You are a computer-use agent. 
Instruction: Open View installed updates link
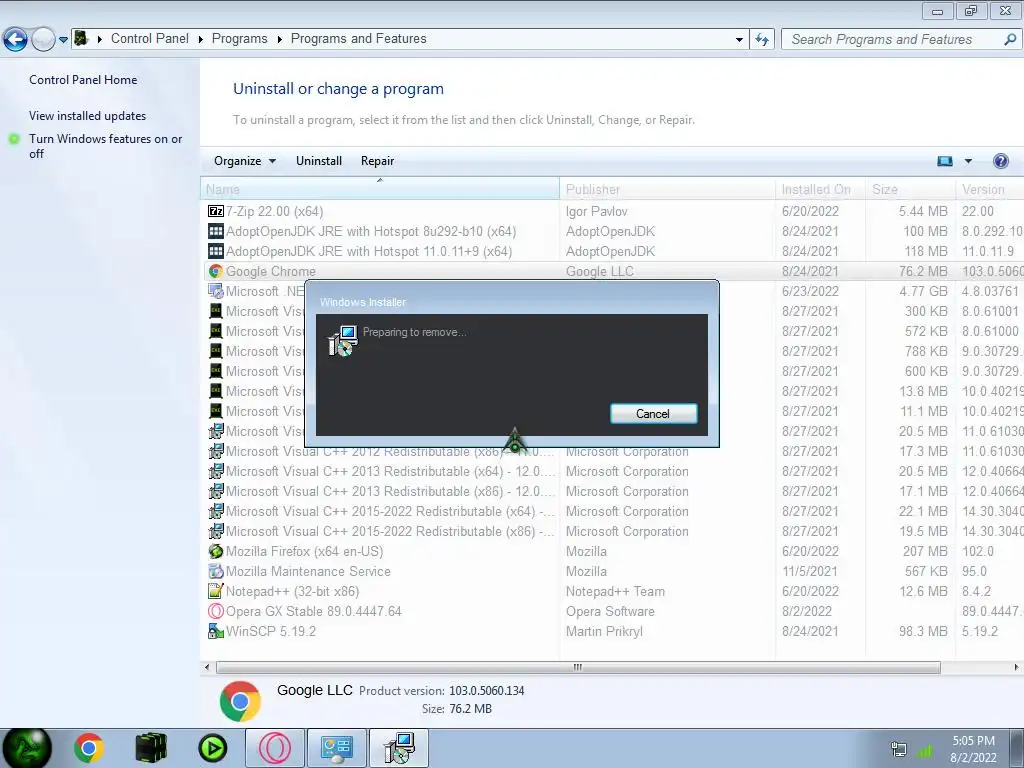pos(88,116)
